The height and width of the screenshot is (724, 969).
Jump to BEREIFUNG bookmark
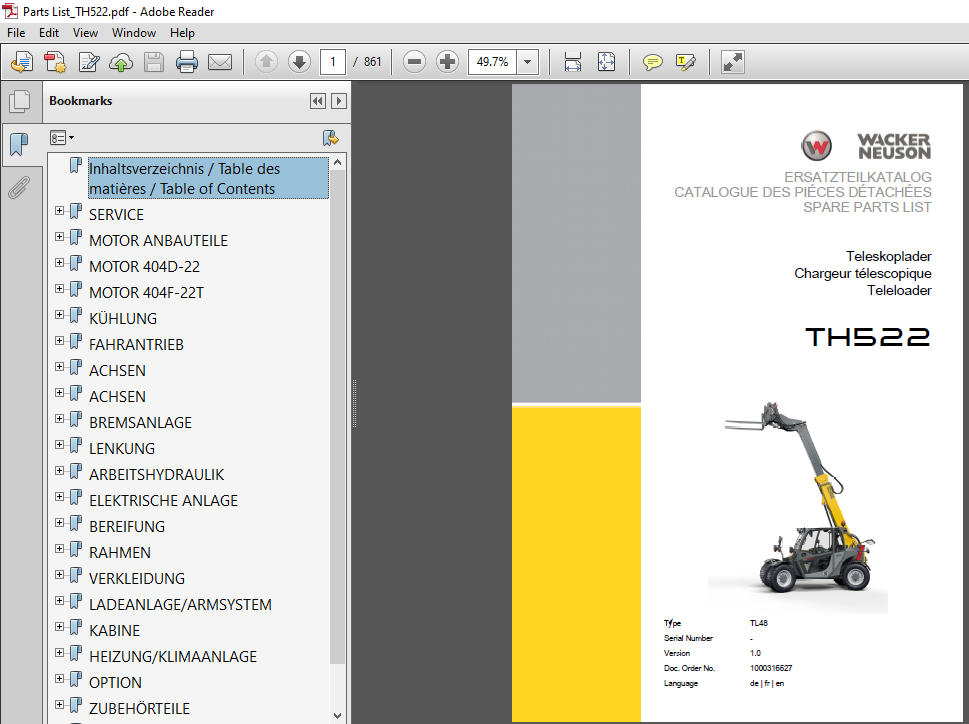(127, 527)
